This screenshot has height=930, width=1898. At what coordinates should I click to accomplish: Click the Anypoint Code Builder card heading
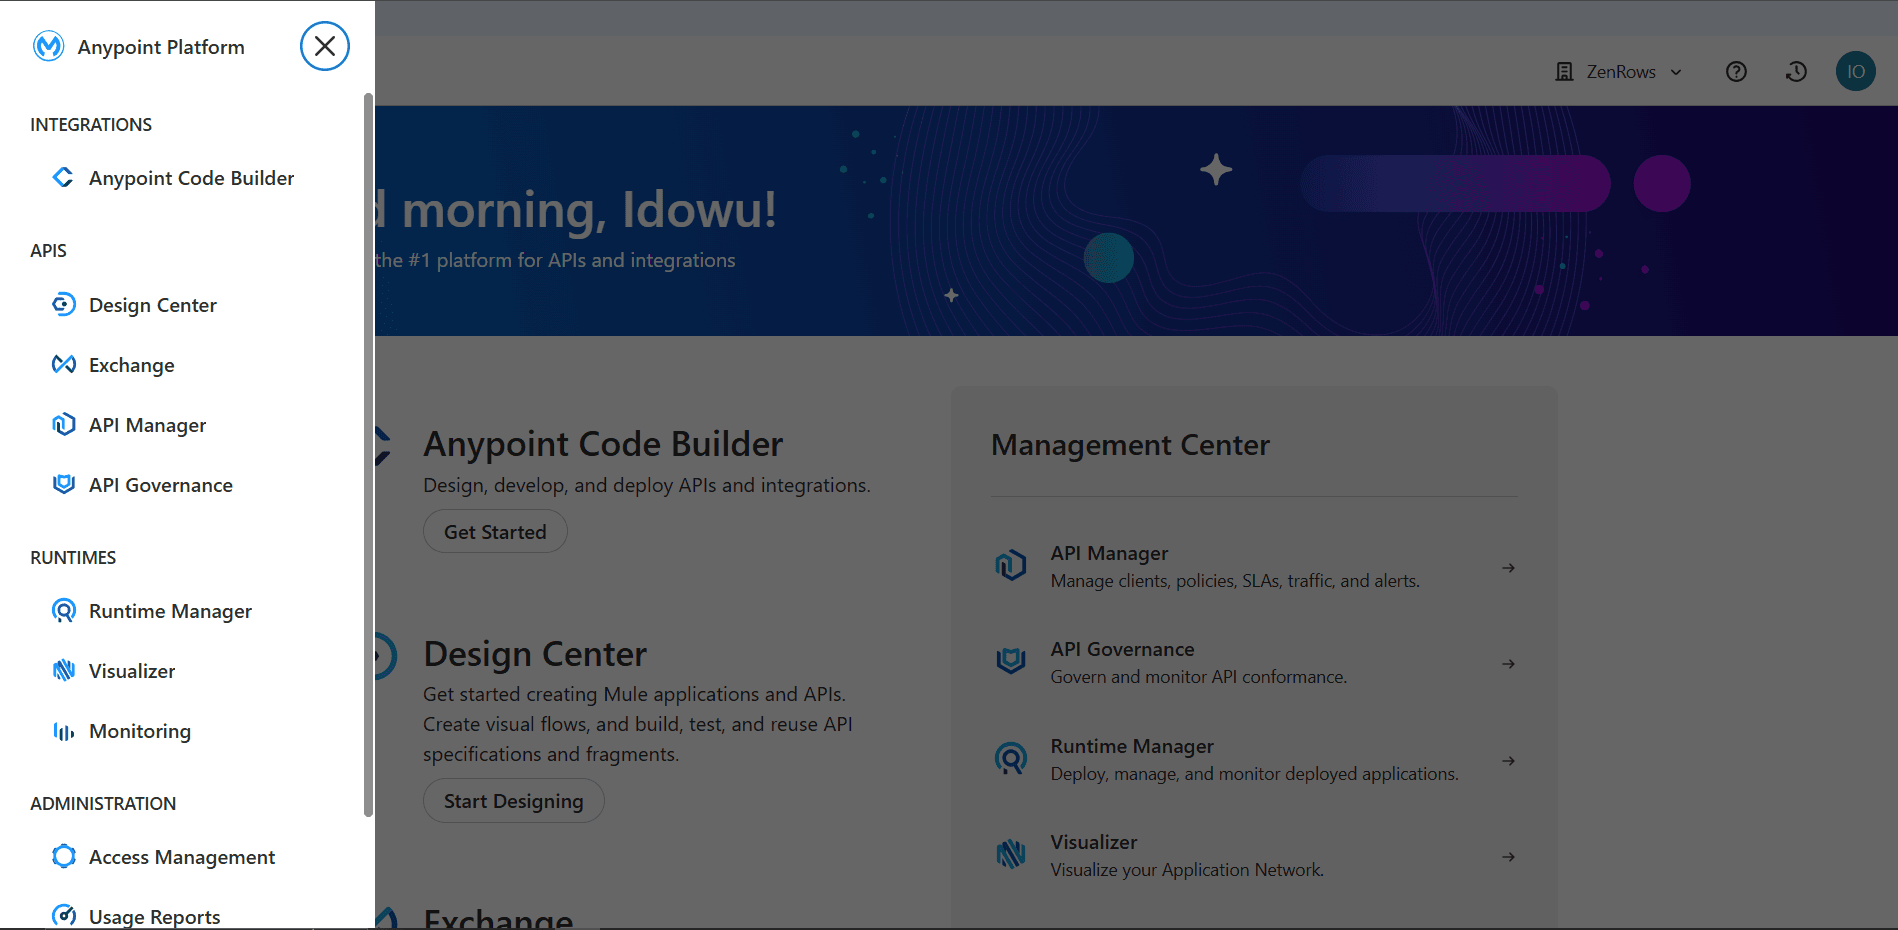pyautogui.click(x=603, y=444)
